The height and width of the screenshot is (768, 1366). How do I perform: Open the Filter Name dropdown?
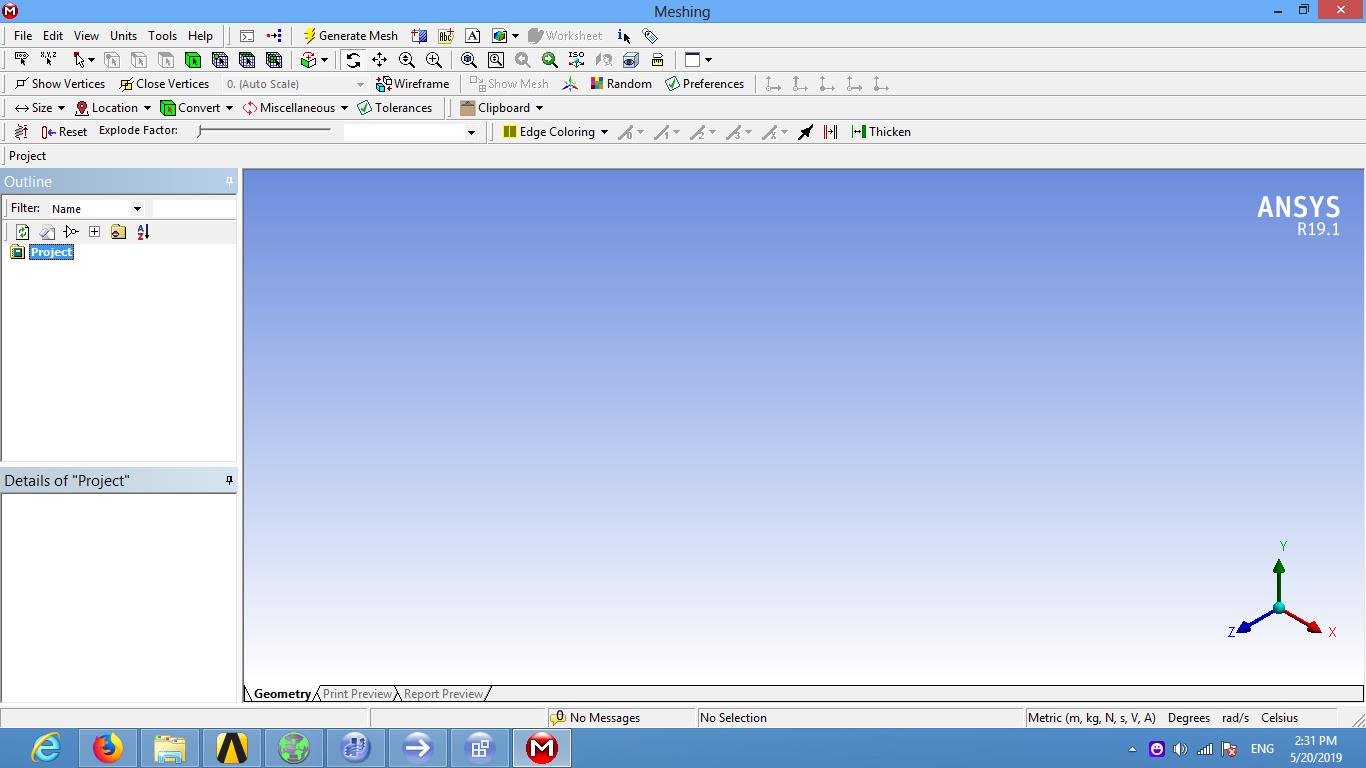pyautogui.click(x=136, y=208)
